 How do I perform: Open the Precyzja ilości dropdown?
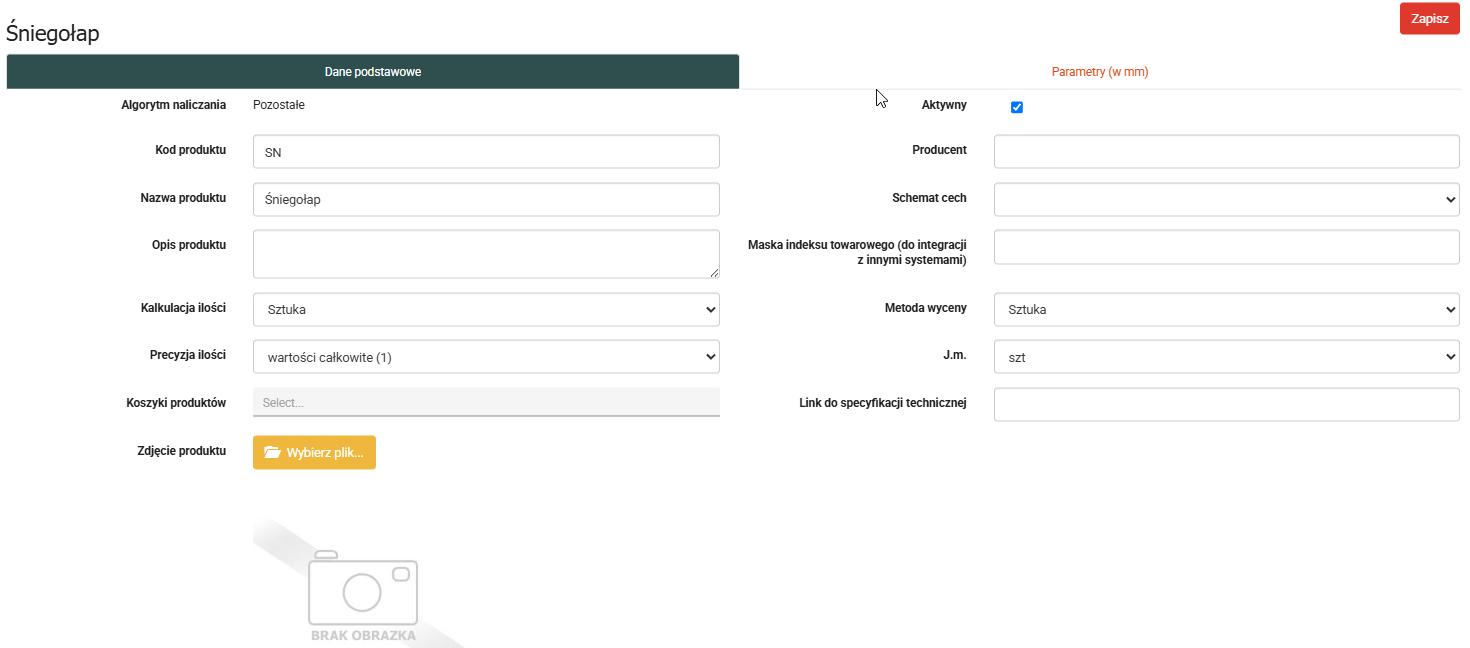click(x=486, y=357)
